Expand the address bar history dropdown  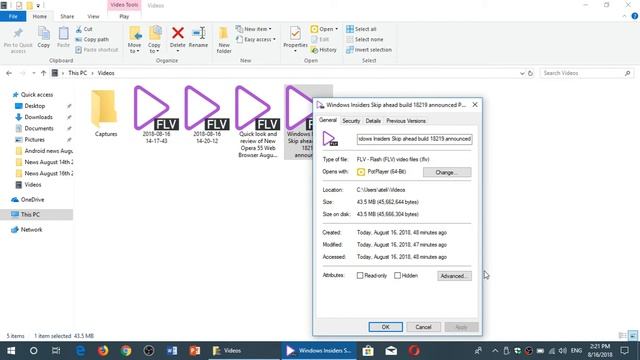point(522,73)
